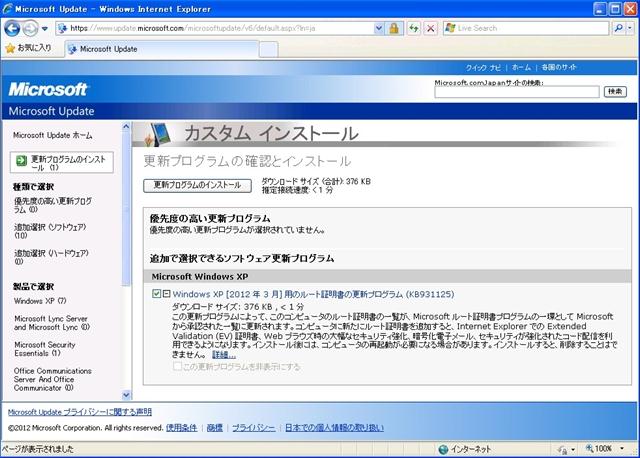The image size is (640, 458).
Task: Click the 更新プログラムのインストール button
Action: (198, 185)
